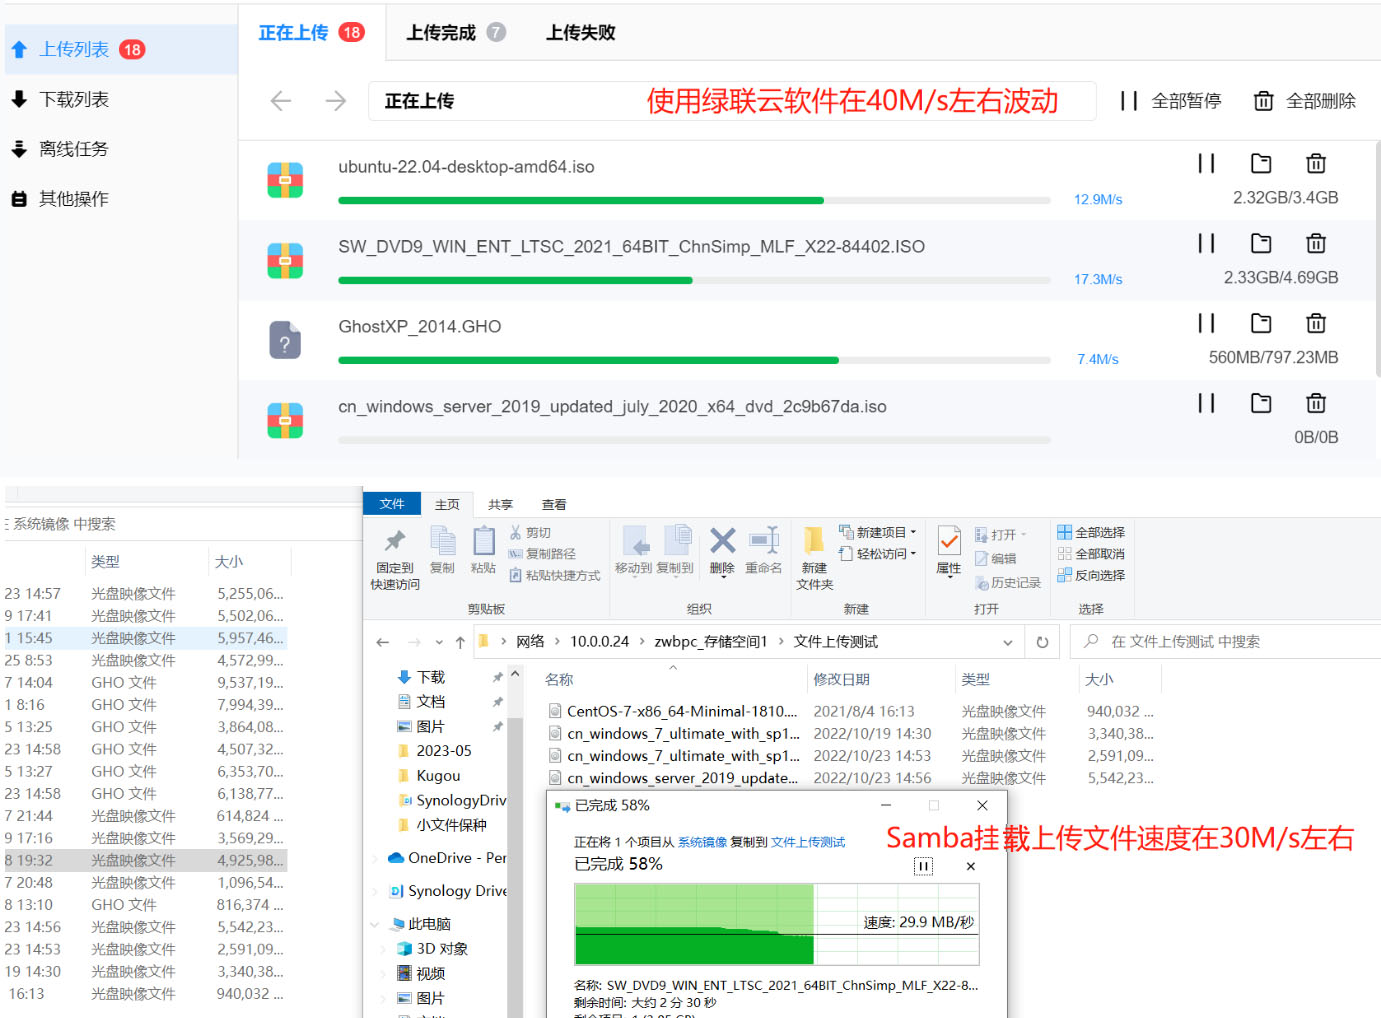
Task: Click the ubuntu-22.04 upload progress bar
Action: (694, 200)
